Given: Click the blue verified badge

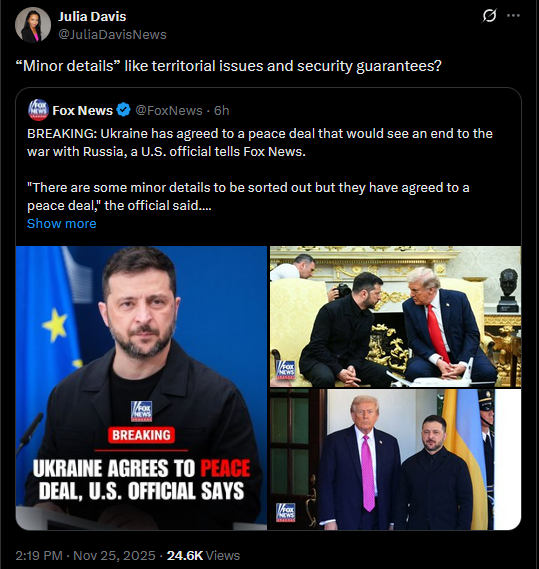Looking at the screenshot, I should tap(124, 110).
